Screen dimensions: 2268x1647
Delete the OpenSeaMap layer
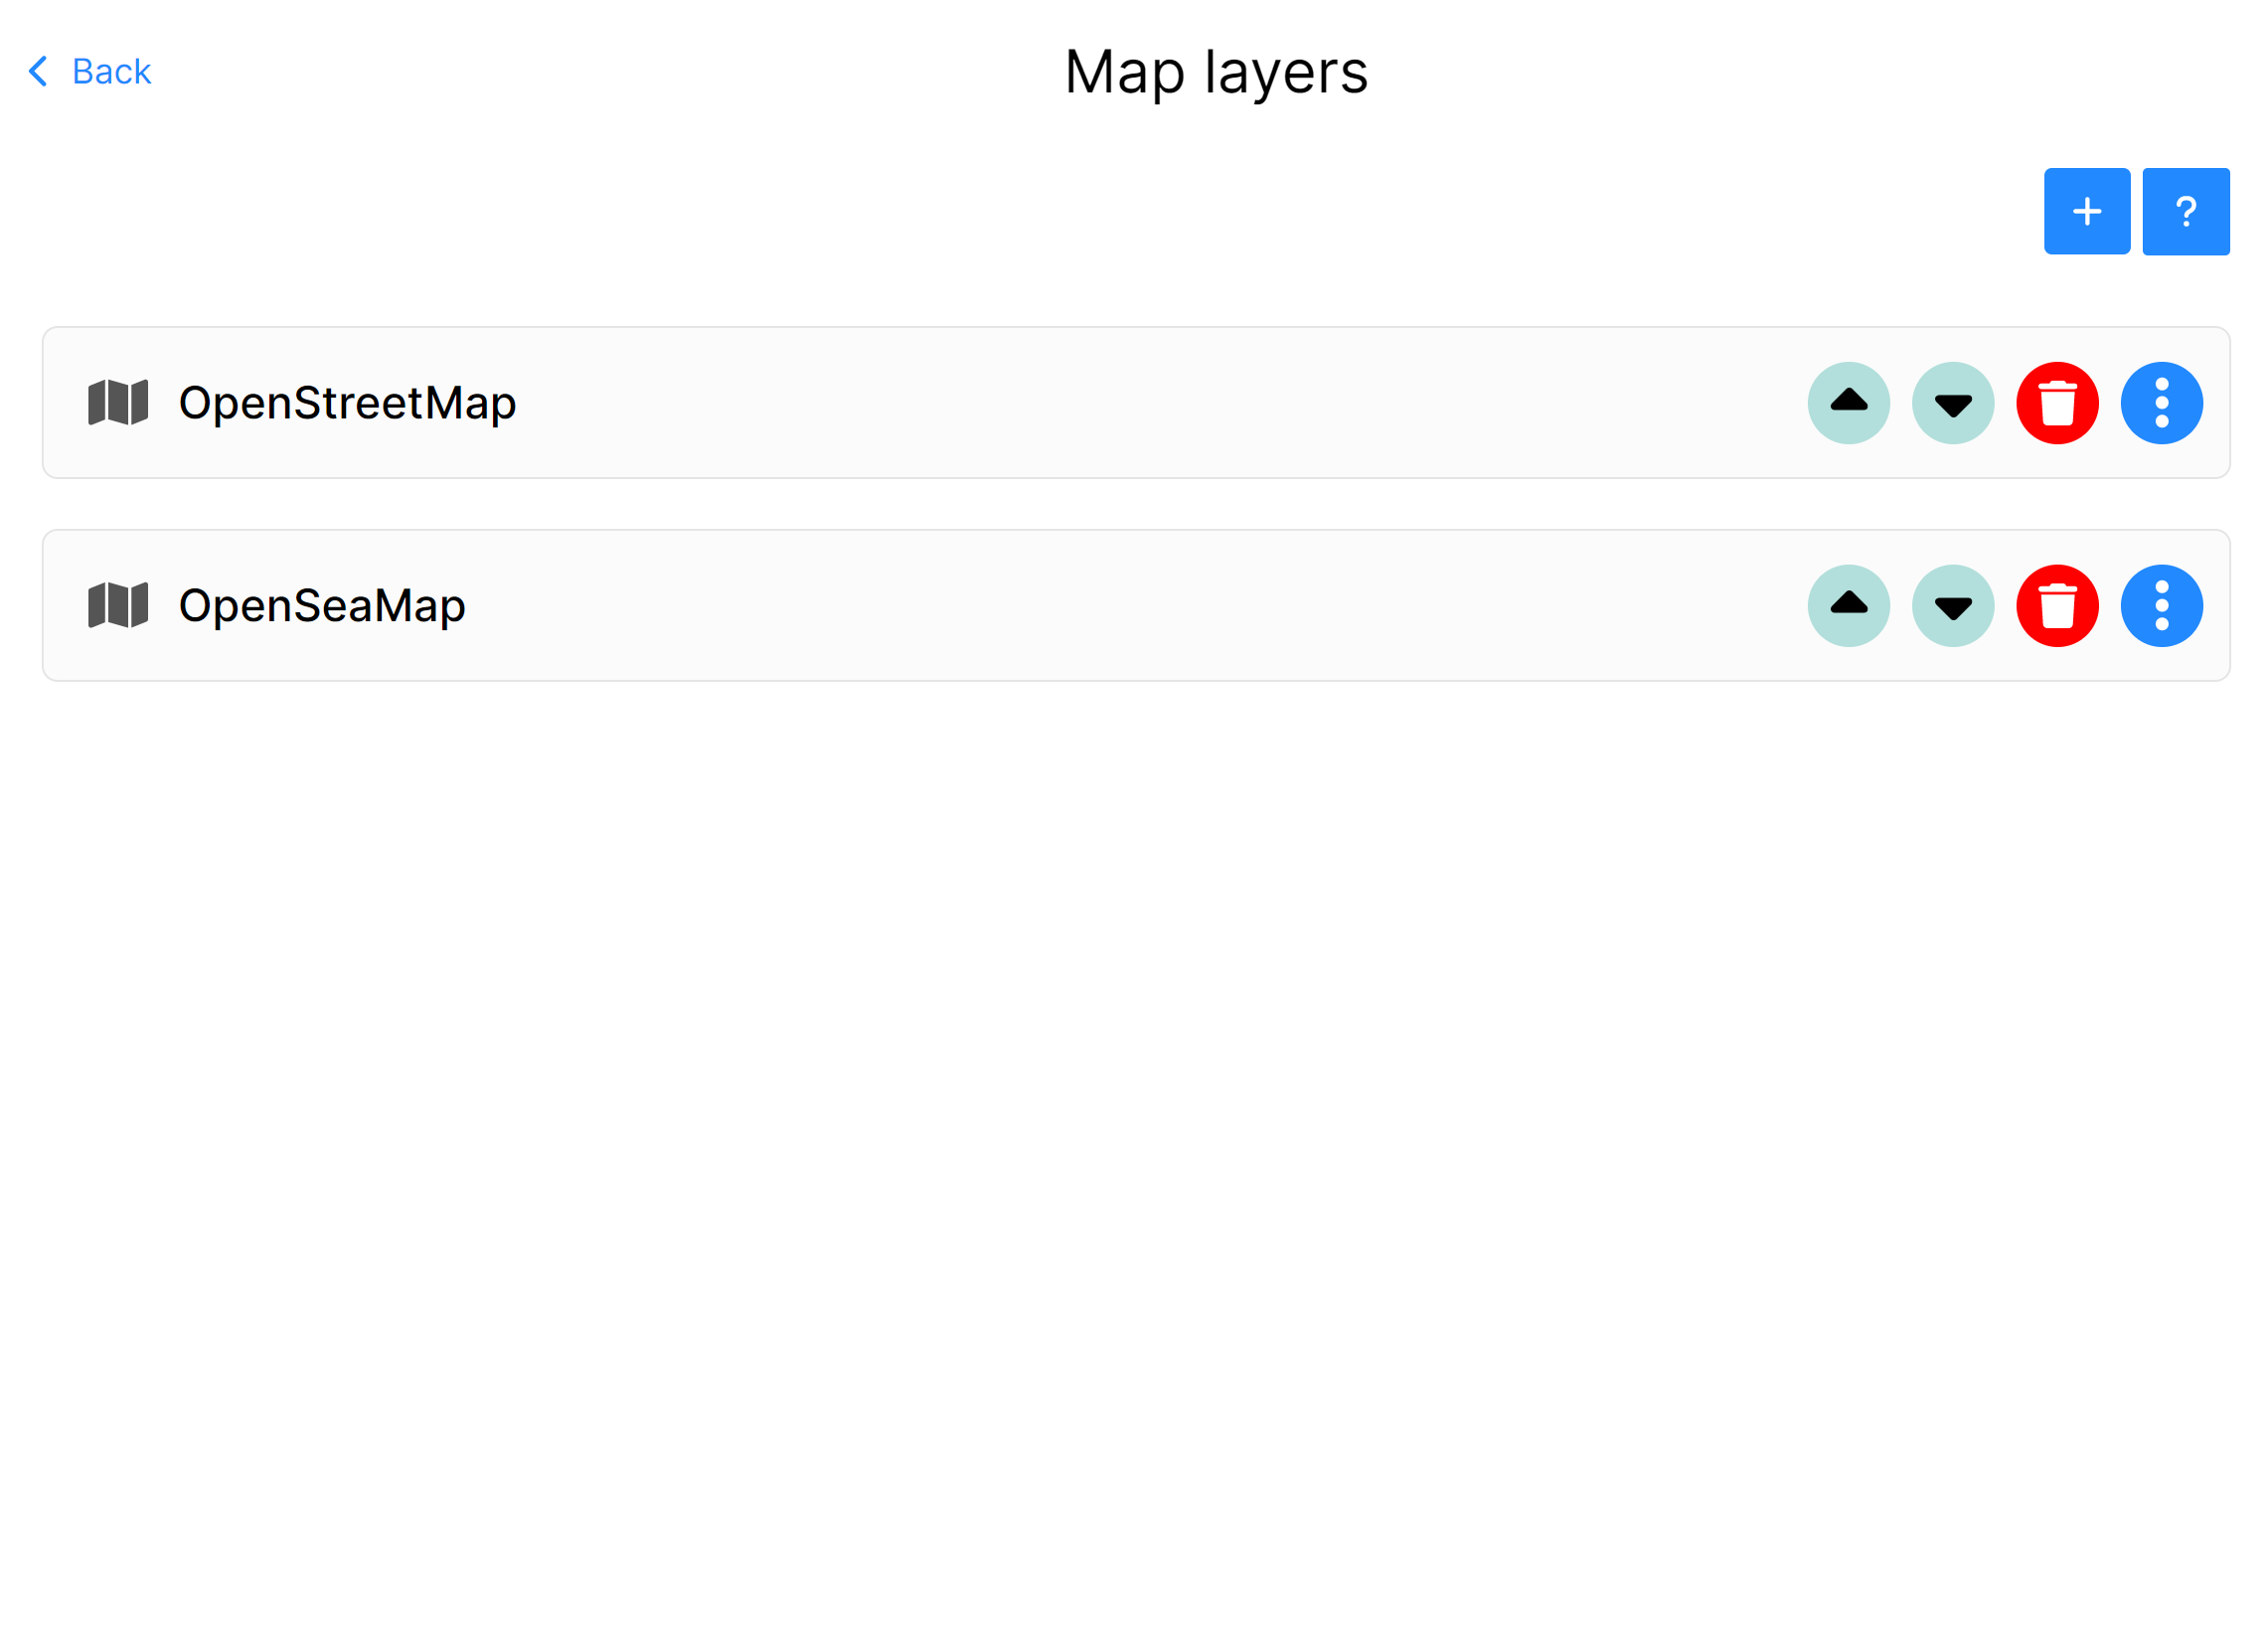pos(2057,606)
